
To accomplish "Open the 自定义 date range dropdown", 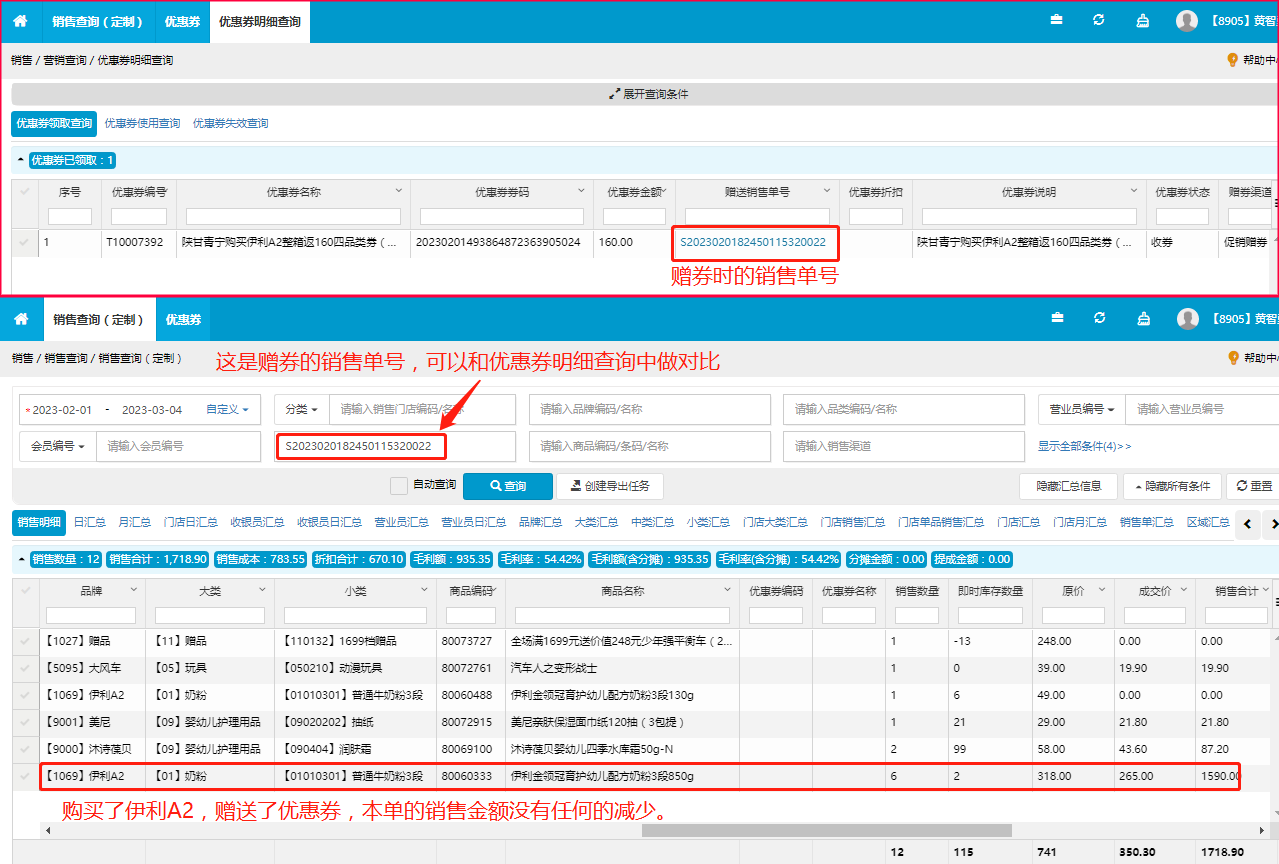I will [227, 409].
